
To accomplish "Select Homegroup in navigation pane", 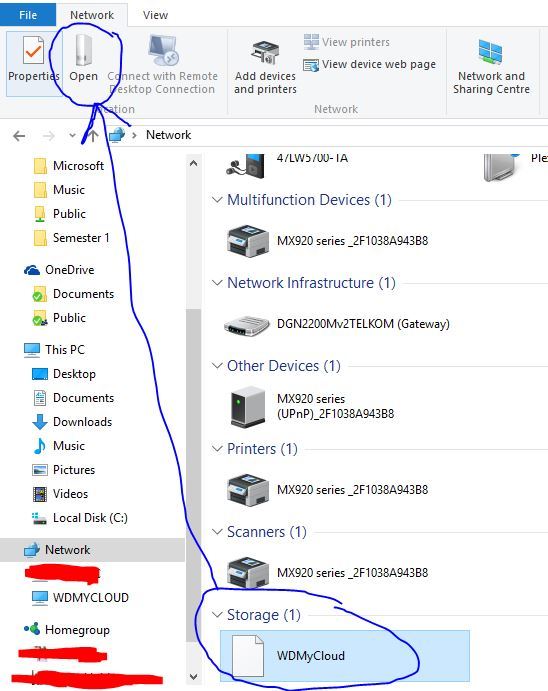I will 67,630.
